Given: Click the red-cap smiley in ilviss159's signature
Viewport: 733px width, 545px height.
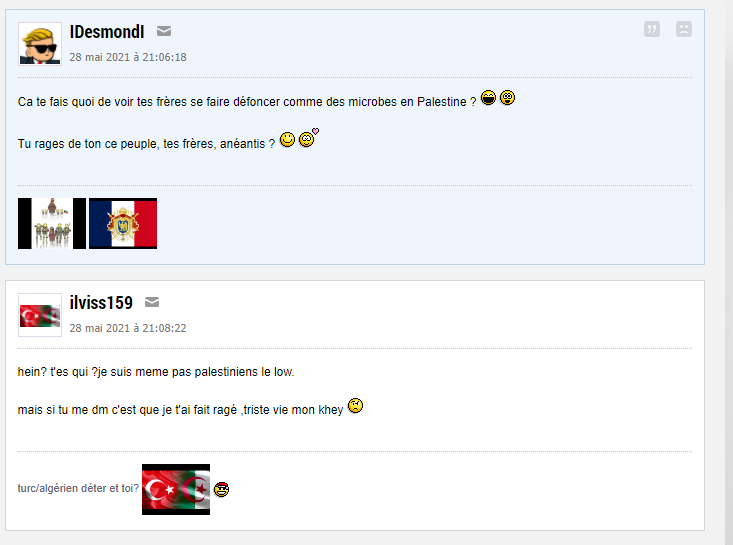Looking at the screenshot, I should 222,489.
